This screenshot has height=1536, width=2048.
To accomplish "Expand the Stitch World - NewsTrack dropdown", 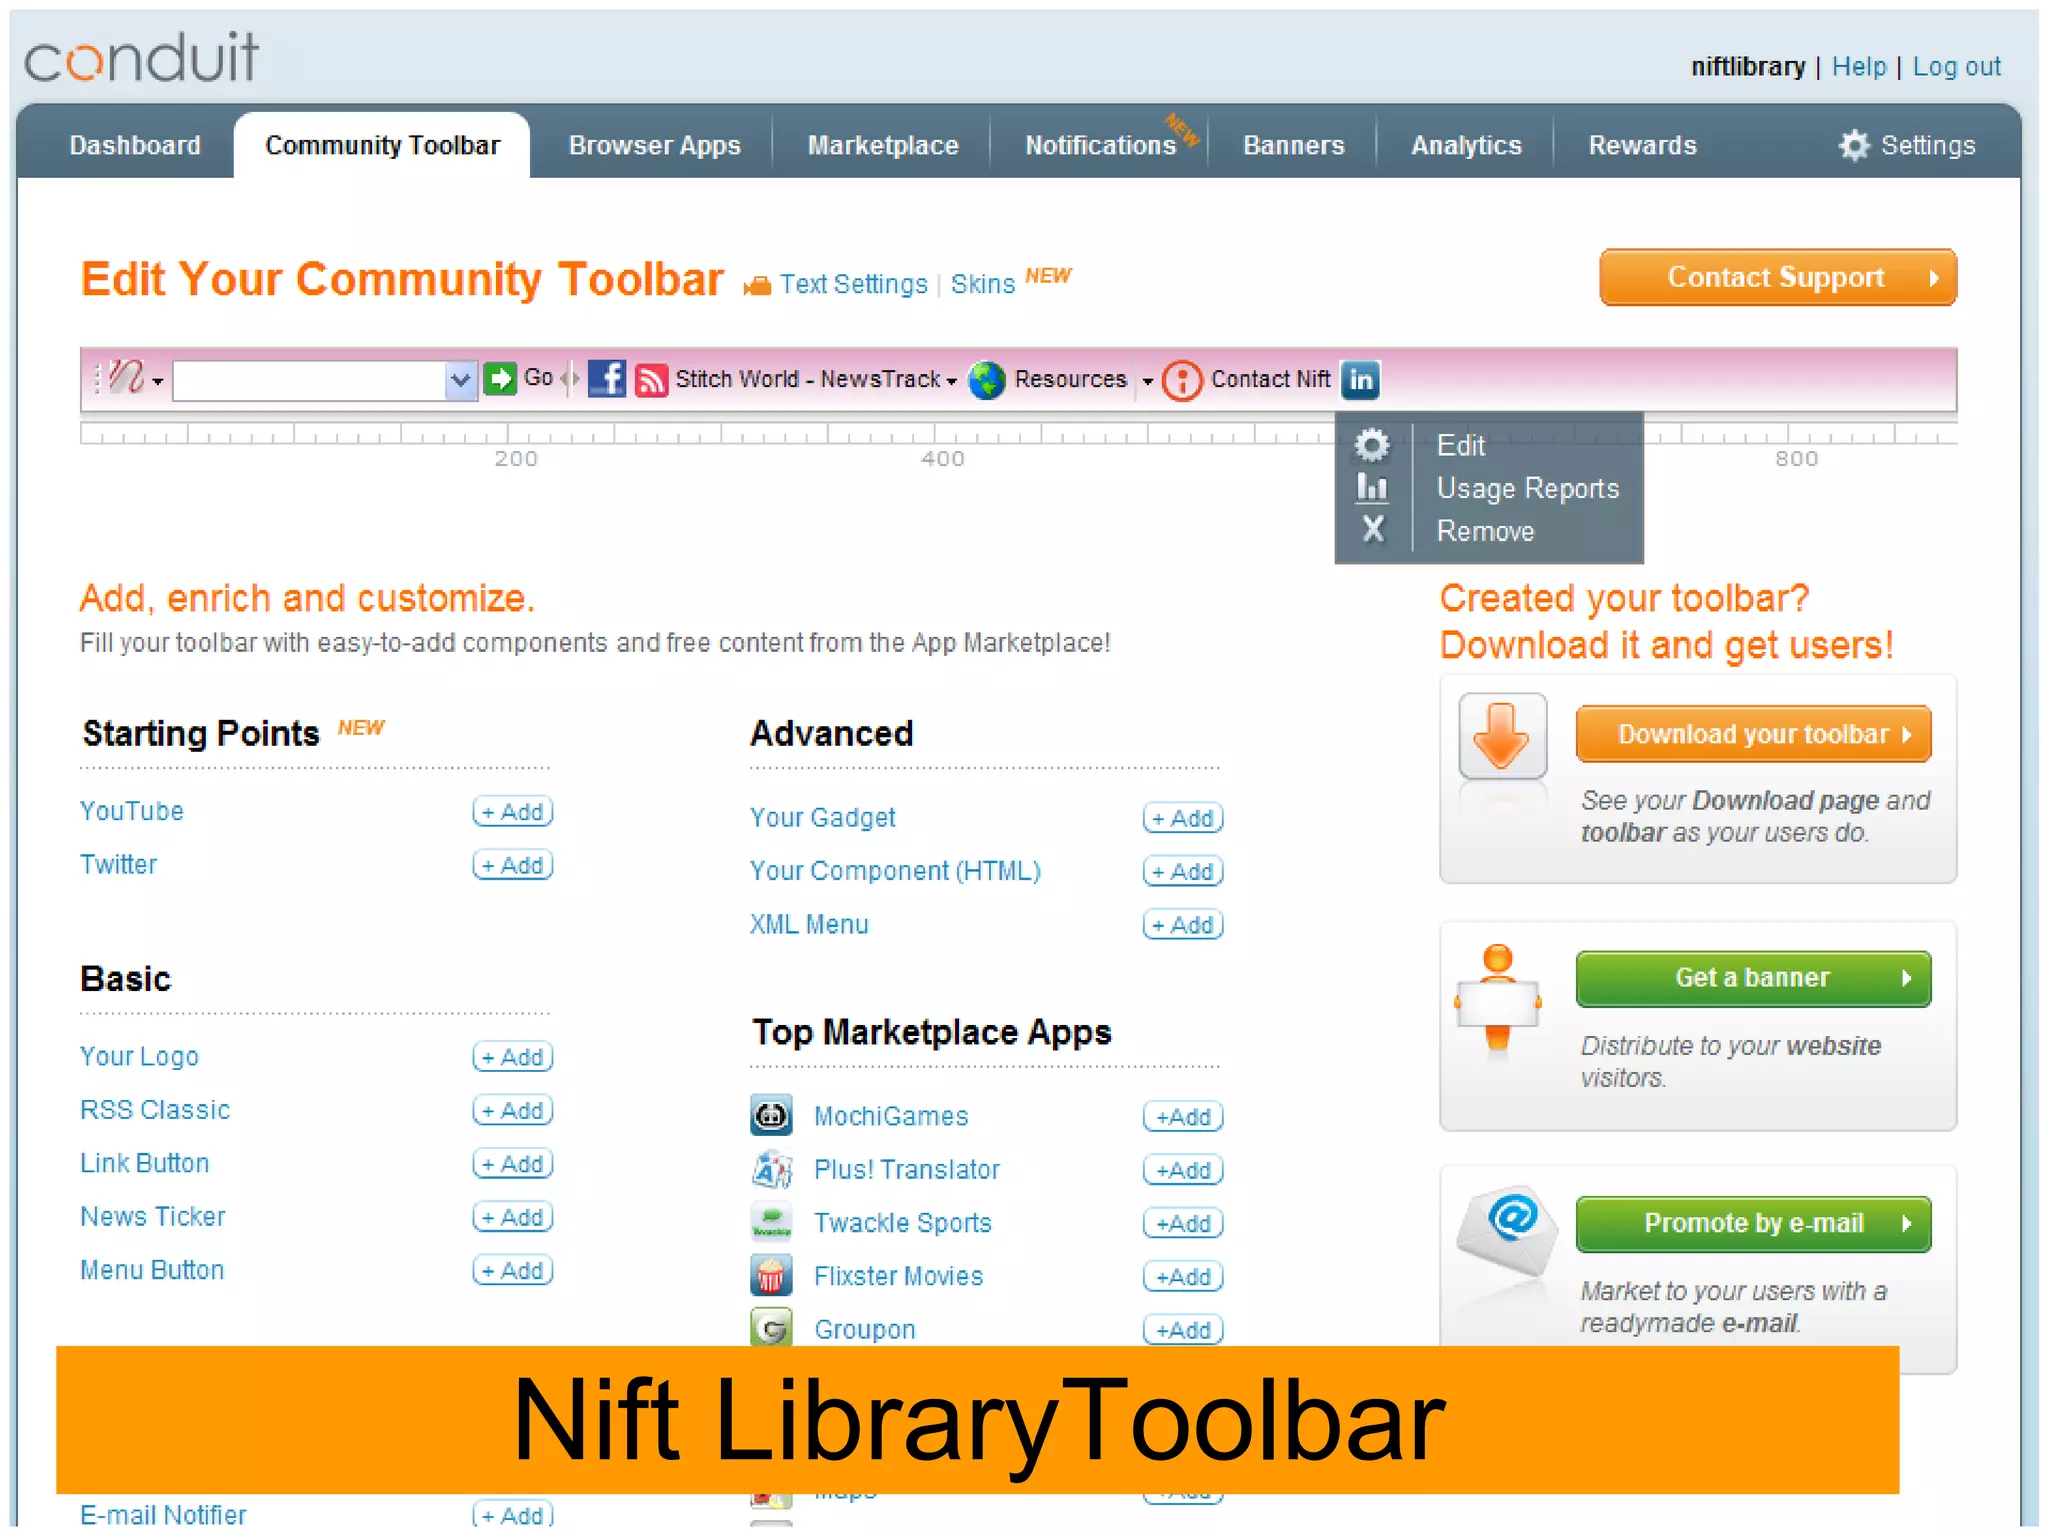I will tap(951, 382).
